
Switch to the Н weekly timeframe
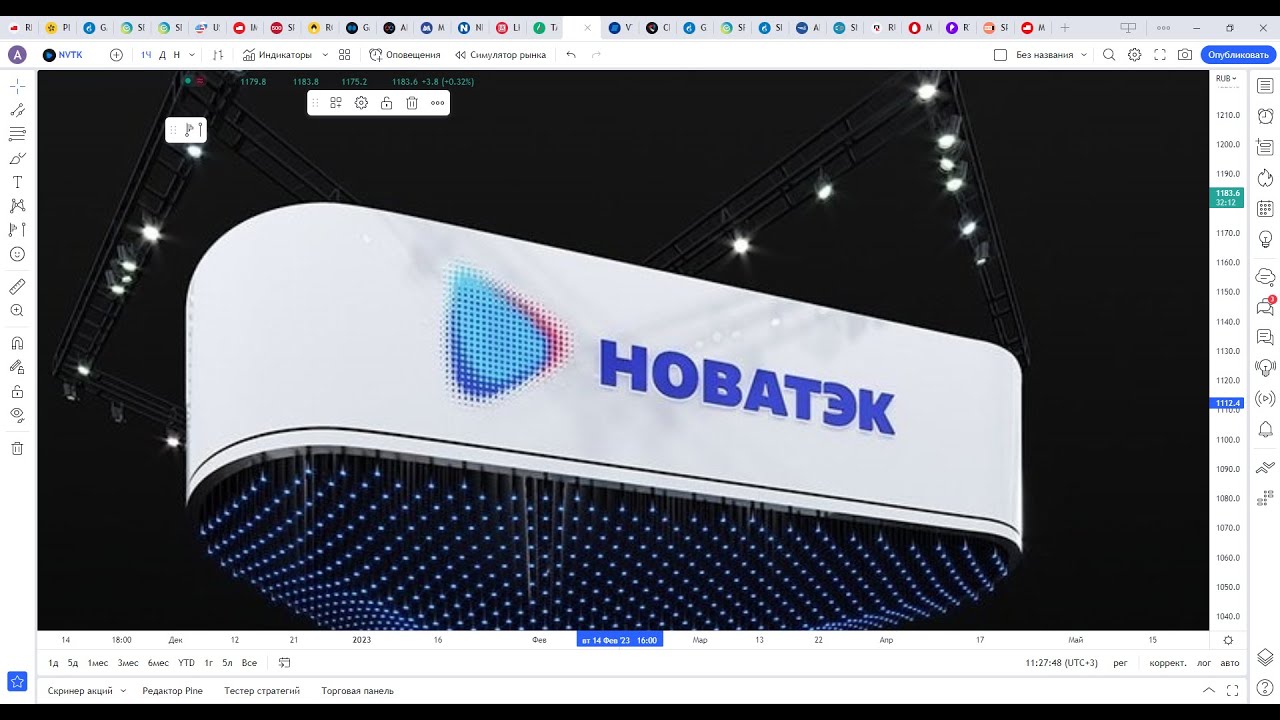[177, 55]
